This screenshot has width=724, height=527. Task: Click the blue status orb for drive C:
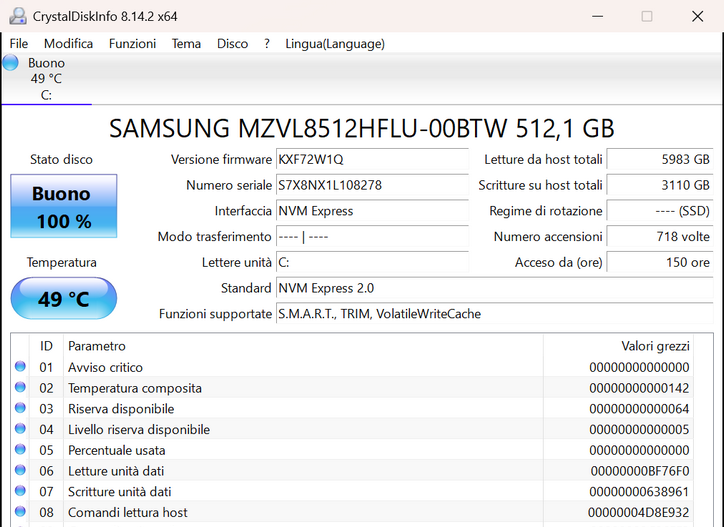[10, 62]
